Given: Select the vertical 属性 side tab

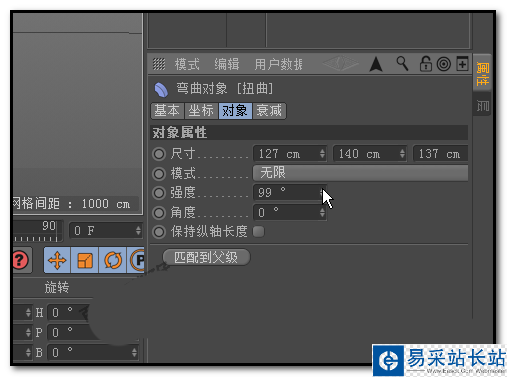Looking at the screenshot, I should coord(482,73).
